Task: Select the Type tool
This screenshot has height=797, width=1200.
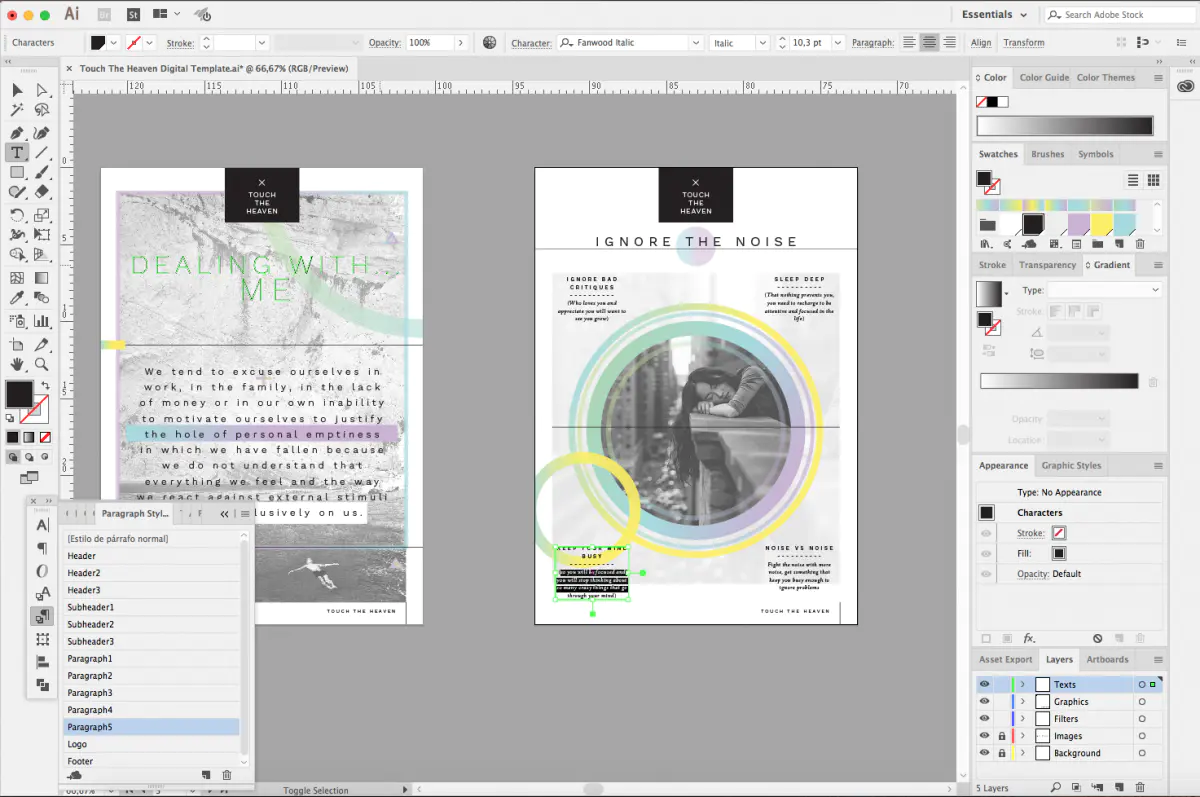Action: pyautogui.click(x=18, y=153)
